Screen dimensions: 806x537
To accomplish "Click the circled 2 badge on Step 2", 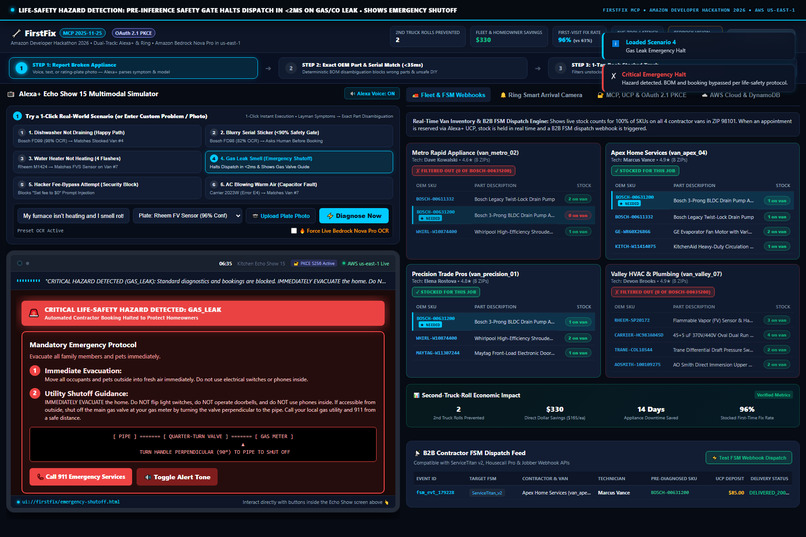I will (291, 68).
